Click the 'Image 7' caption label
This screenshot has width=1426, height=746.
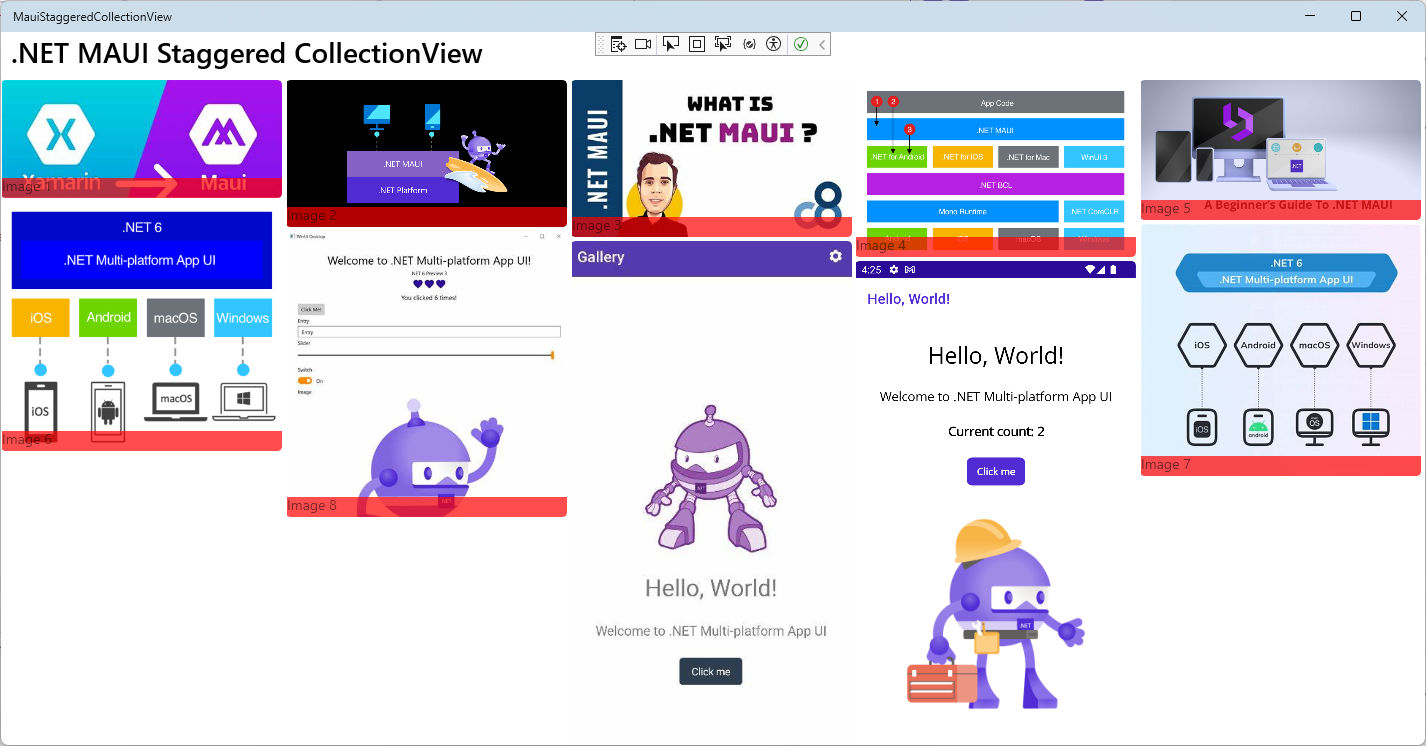[1166, 465]
